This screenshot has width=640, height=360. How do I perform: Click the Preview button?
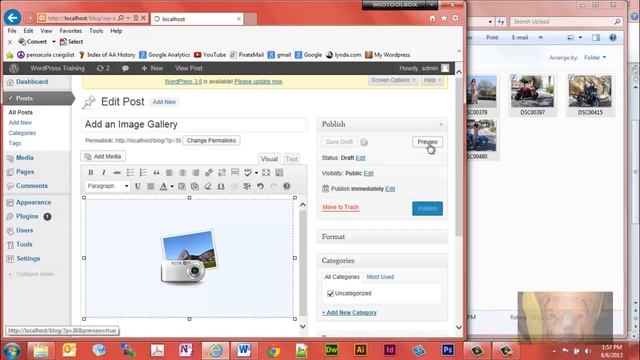tap(427, 142)
